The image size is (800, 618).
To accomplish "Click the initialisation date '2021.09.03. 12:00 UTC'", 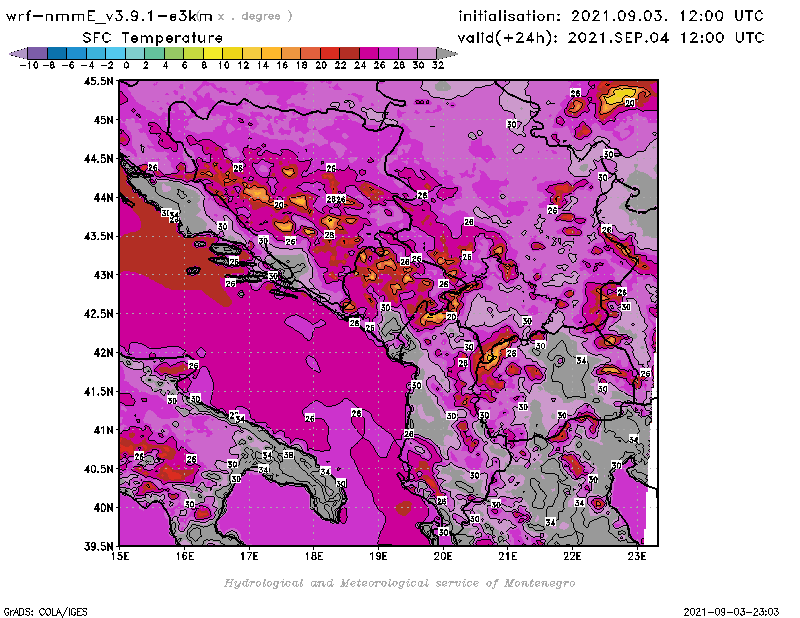I will pos(667,16).
